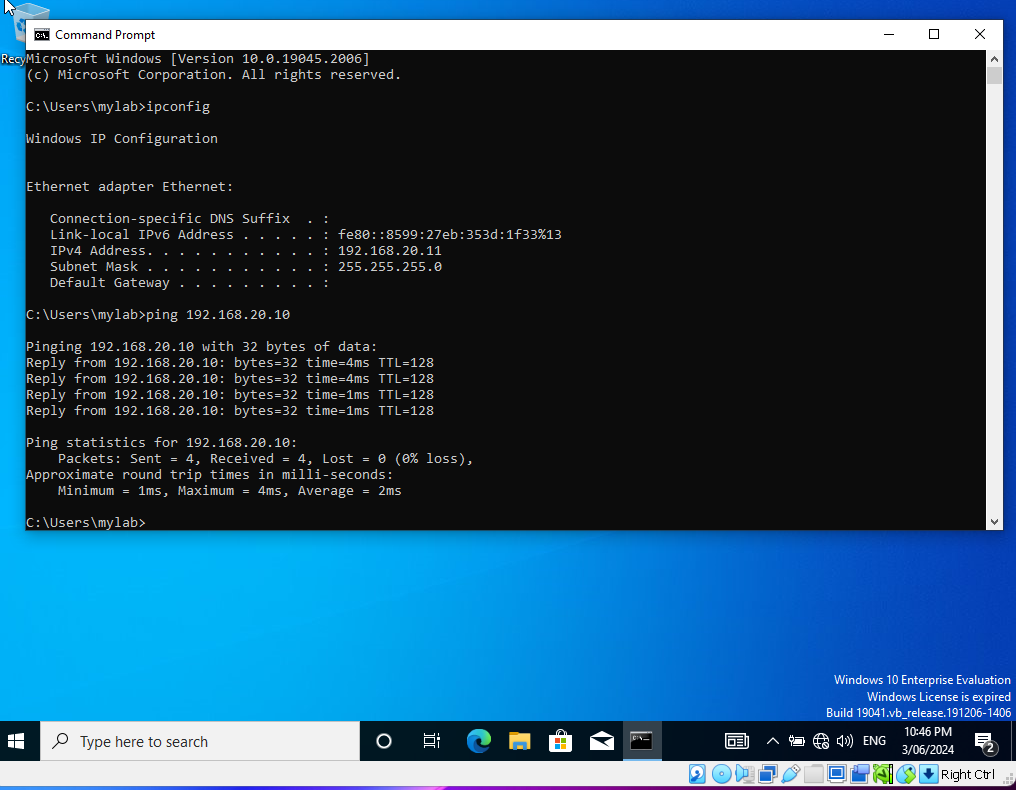Launch Microsoft Edge from the taskbar
This screenshot has height=790, width=1016.
click(x=479, y=741)
